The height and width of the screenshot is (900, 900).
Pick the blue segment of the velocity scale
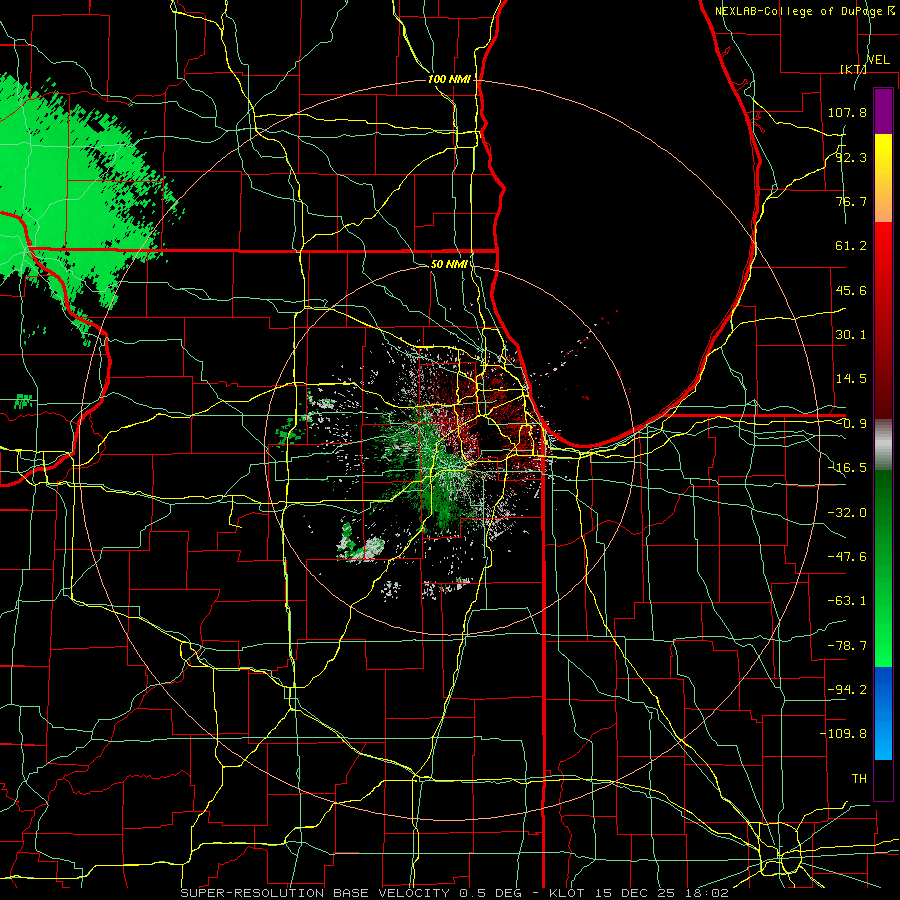(x=883, y=713)
